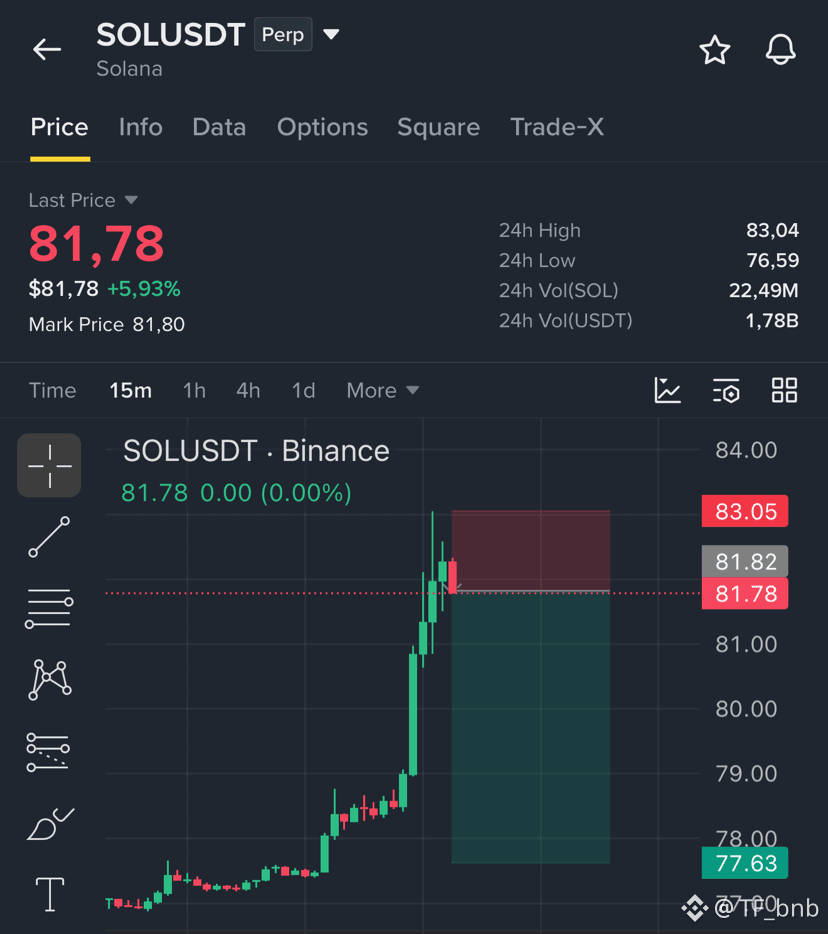Select the crosshair cursor tool
The width and height of the screenshot is (828, 934).
[49, 465]
